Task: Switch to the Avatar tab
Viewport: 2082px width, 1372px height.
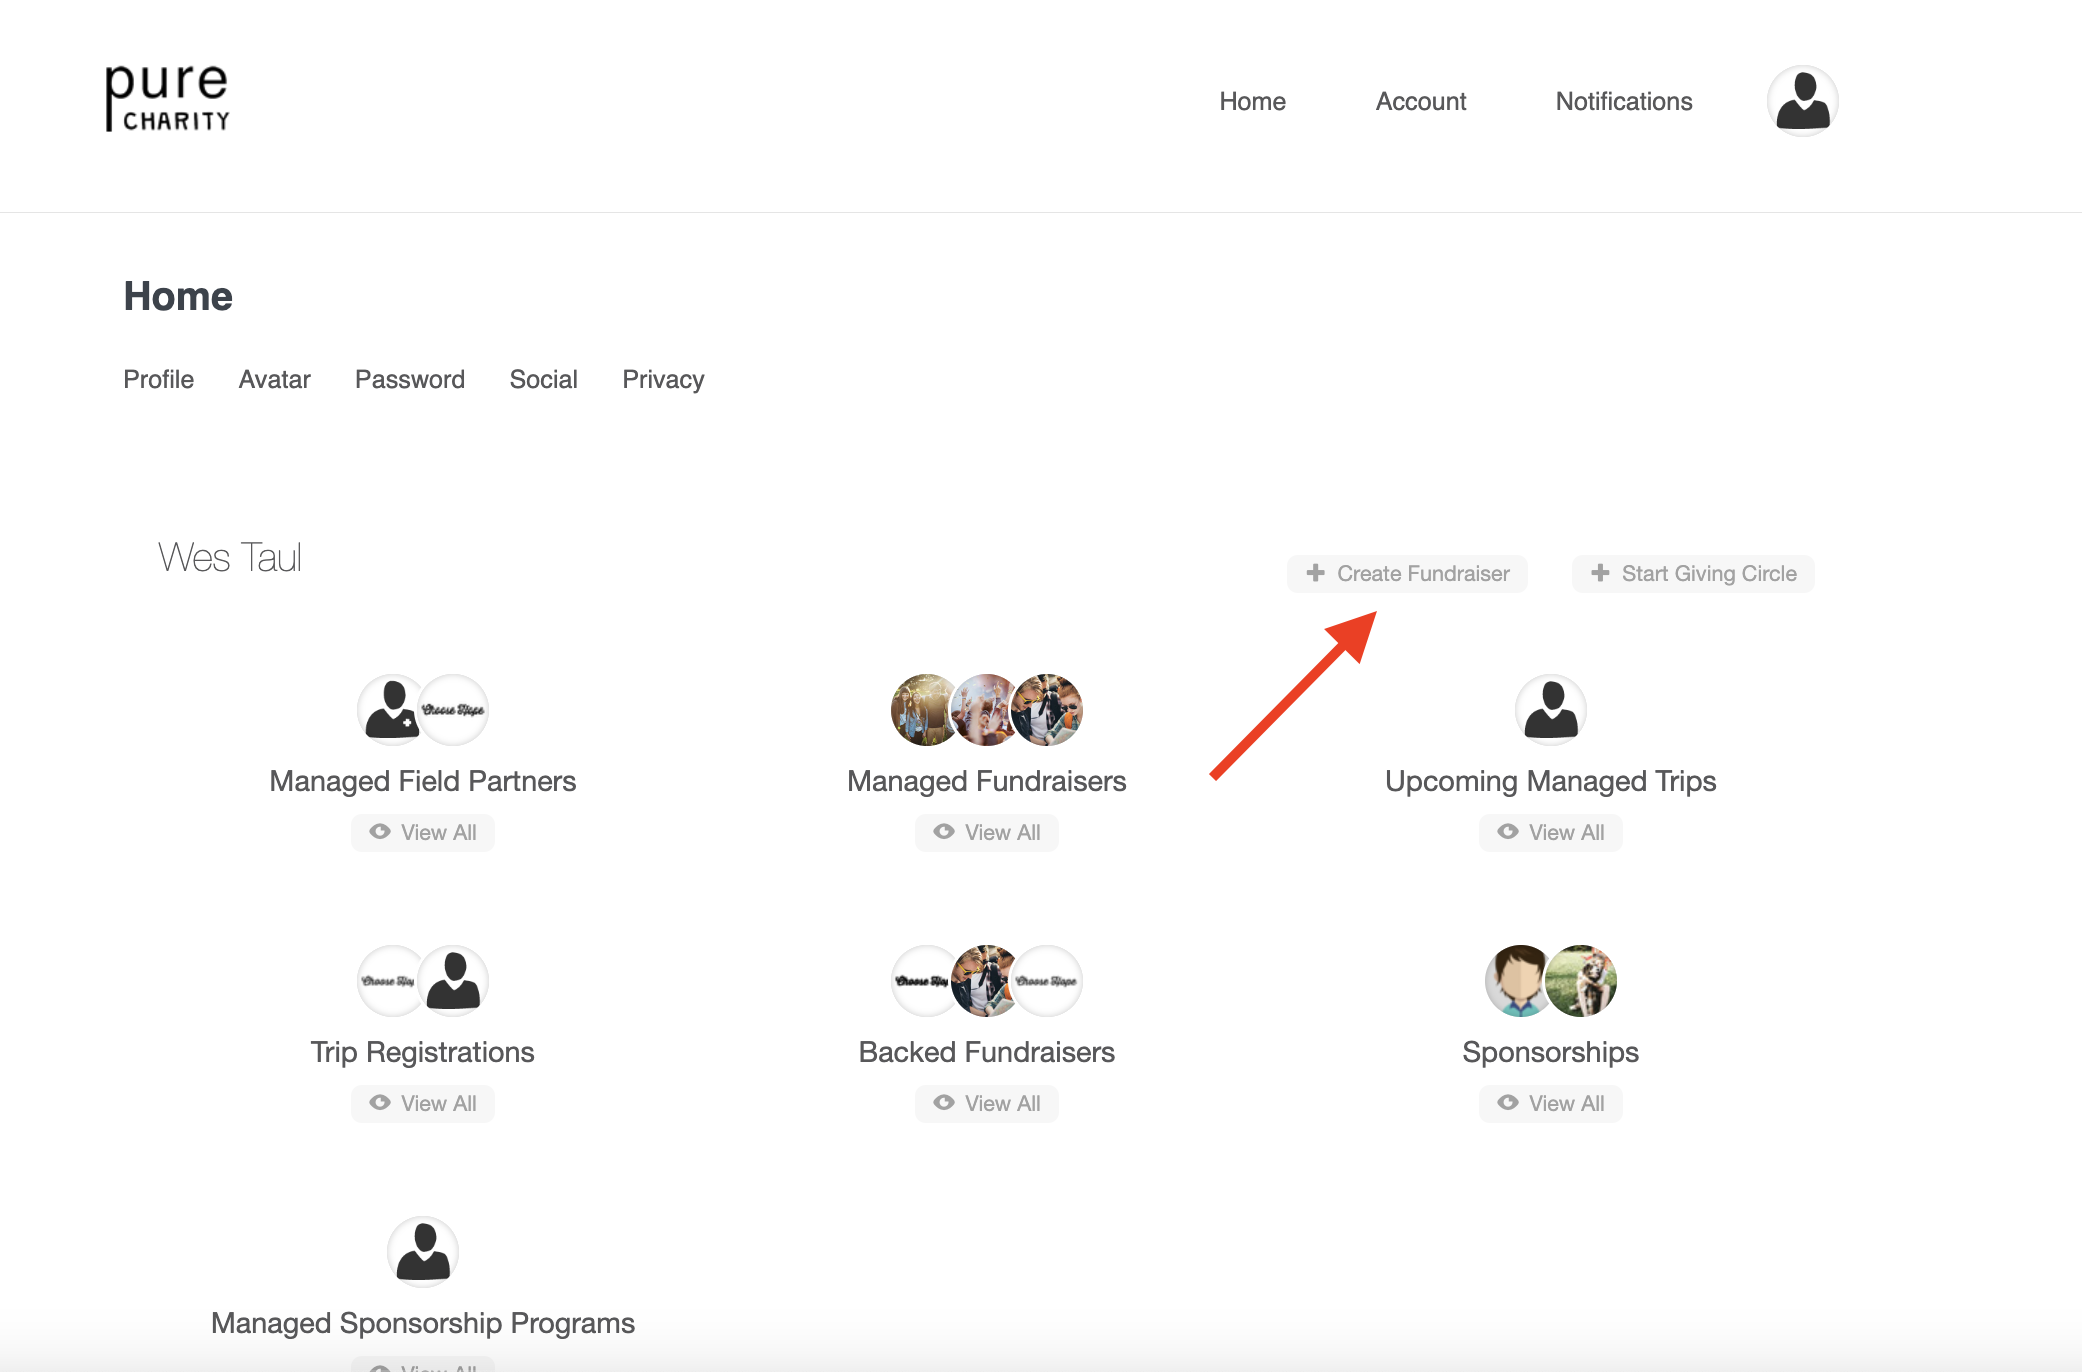Action: pyautogui.click(x=274, y=379)
